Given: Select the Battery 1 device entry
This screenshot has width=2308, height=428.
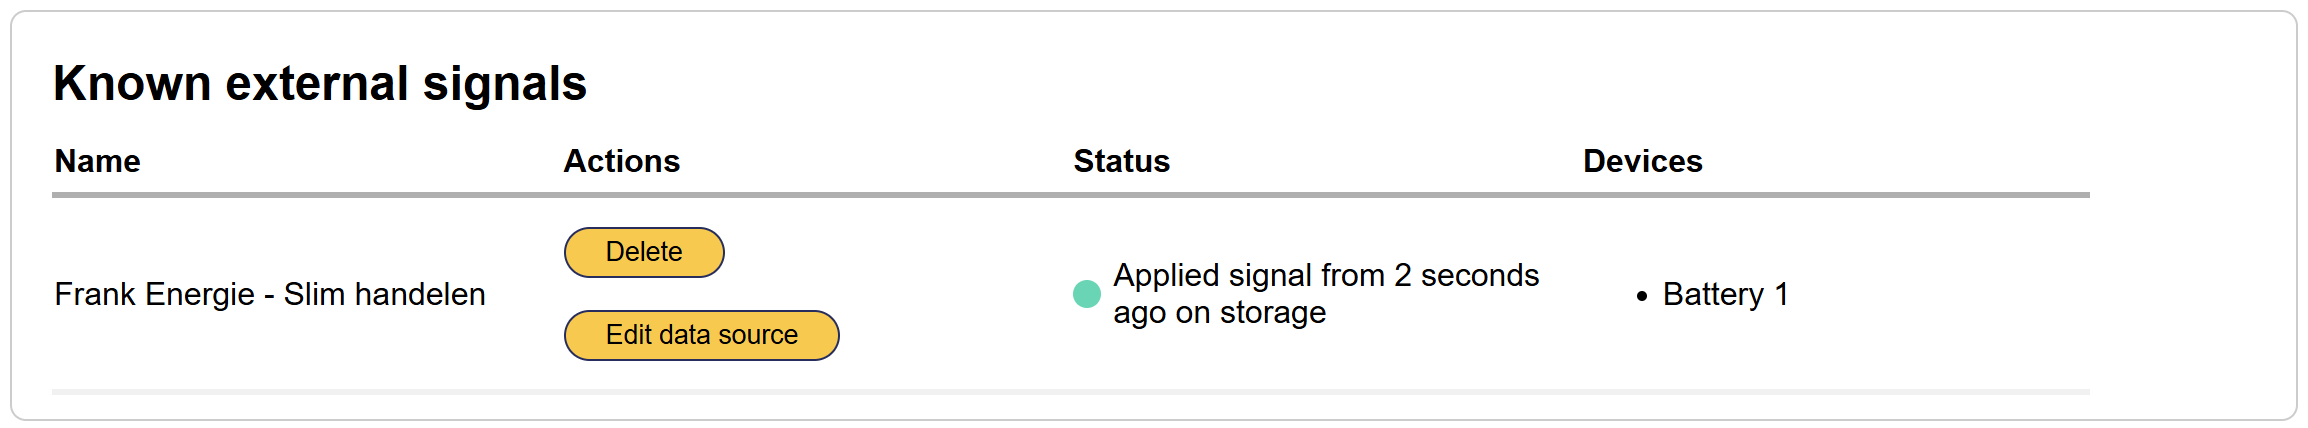Looking at the screenshot, I should (x=1725, y=294).
